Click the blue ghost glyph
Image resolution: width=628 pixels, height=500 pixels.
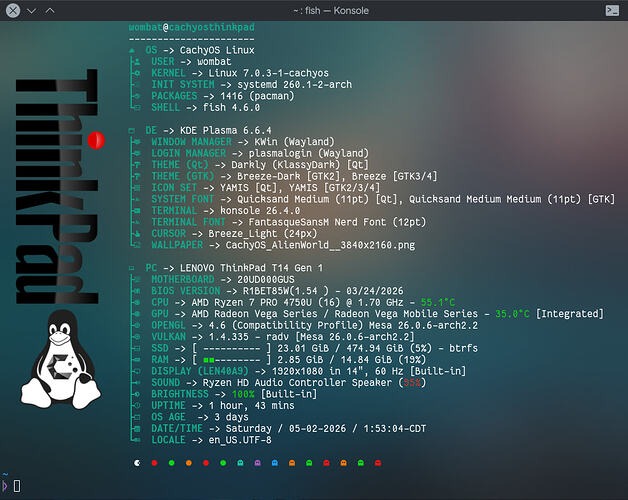pos(275,463)
